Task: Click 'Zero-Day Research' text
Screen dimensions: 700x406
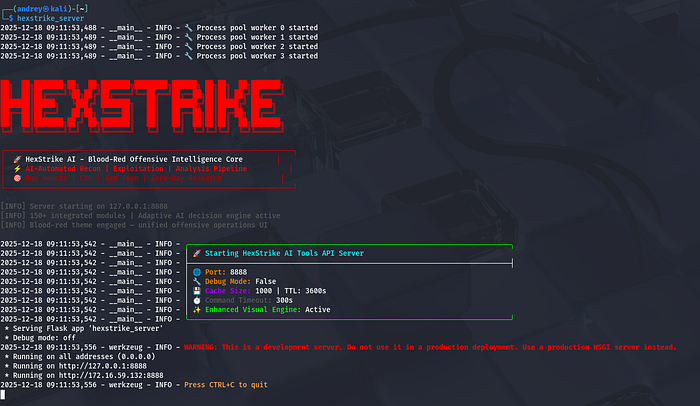Action: click(186, 178)
